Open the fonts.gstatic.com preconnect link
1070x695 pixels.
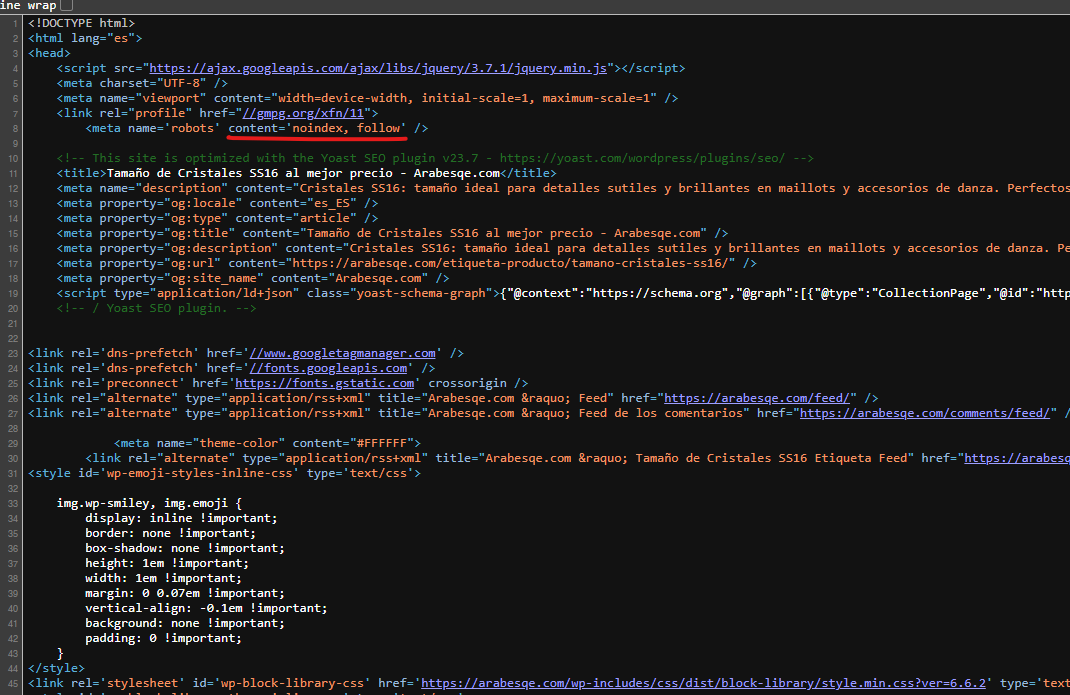[325, 384]
